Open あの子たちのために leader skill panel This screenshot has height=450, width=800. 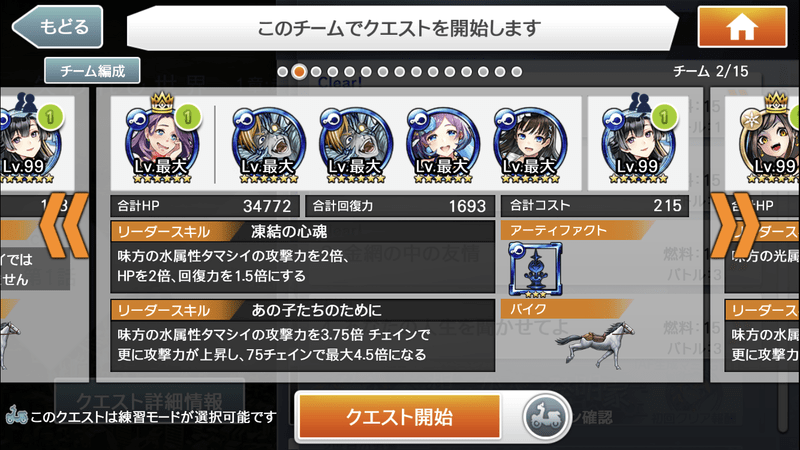(x=303, y=335)
